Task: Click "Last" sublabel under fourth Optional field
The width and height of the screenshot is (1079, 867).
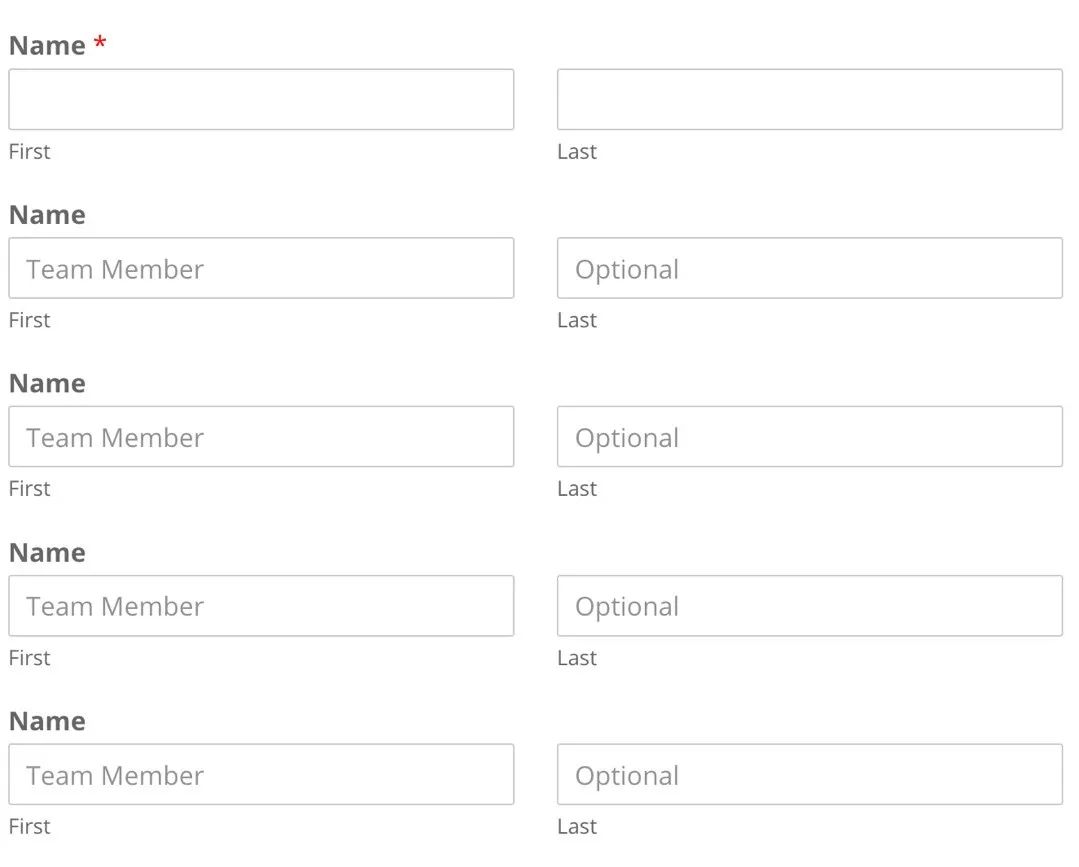Action: tap(577, 827)
